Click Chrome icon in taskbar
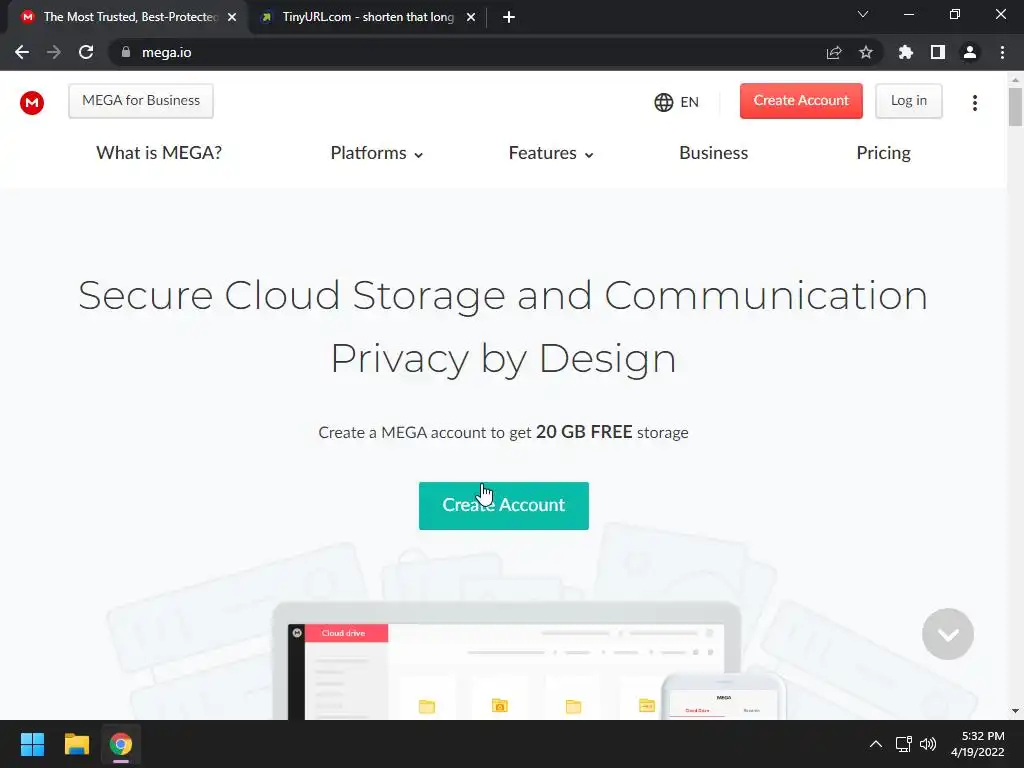Image resolution: width=1024 pixels, height=768 pixels. pos(121,744)
